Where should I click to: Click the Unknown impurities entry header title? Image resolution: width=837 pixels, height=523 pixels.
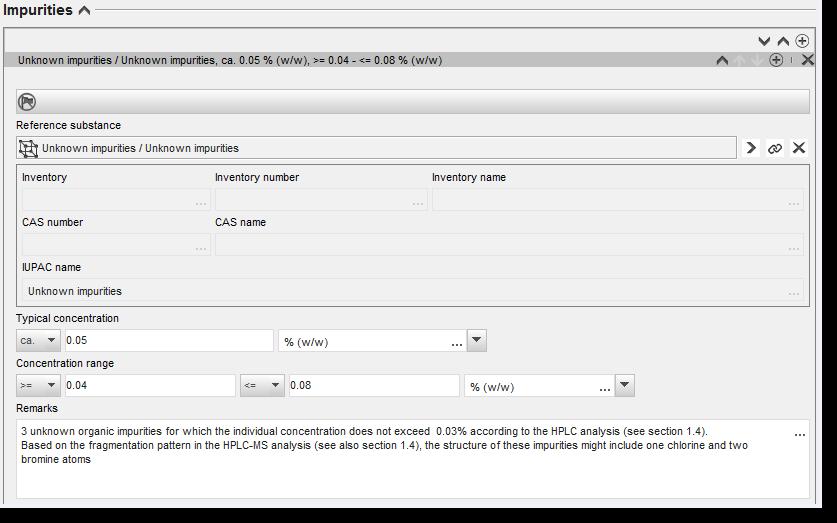[x=230, y=60]
